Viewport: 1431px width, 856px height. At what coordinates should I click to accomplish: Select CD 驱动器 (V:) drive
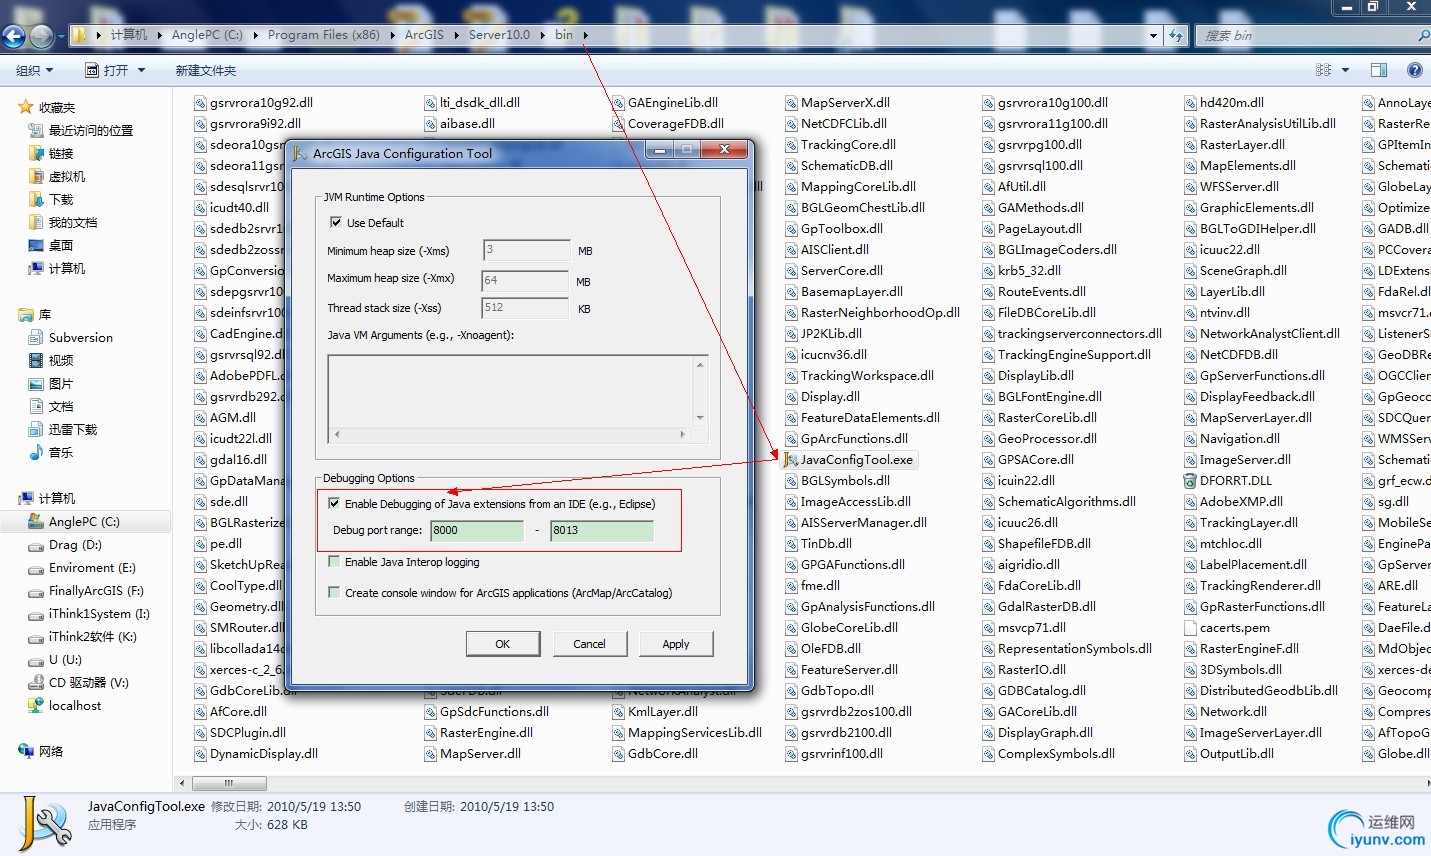79,683
